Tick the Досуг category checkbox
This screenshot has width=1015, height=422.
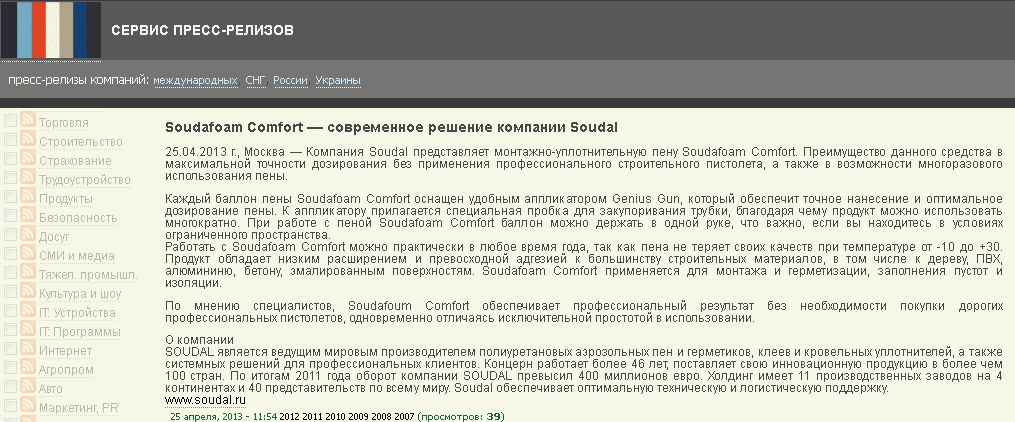coord(10,234)
